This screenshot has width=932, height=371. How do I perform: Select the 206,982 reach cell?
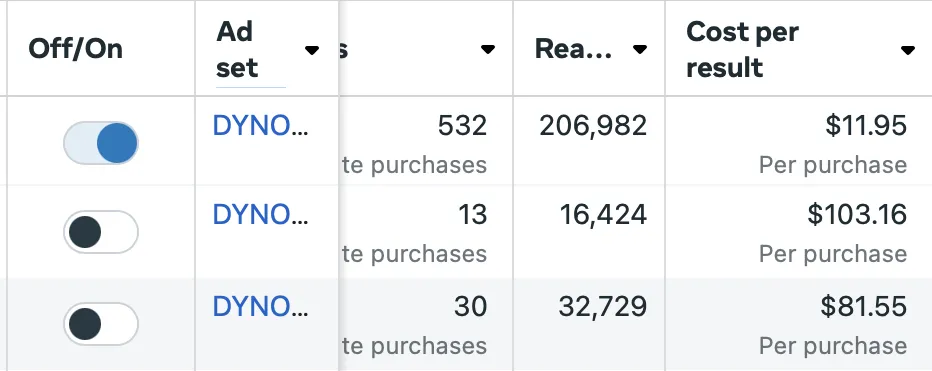coord(589,140)
